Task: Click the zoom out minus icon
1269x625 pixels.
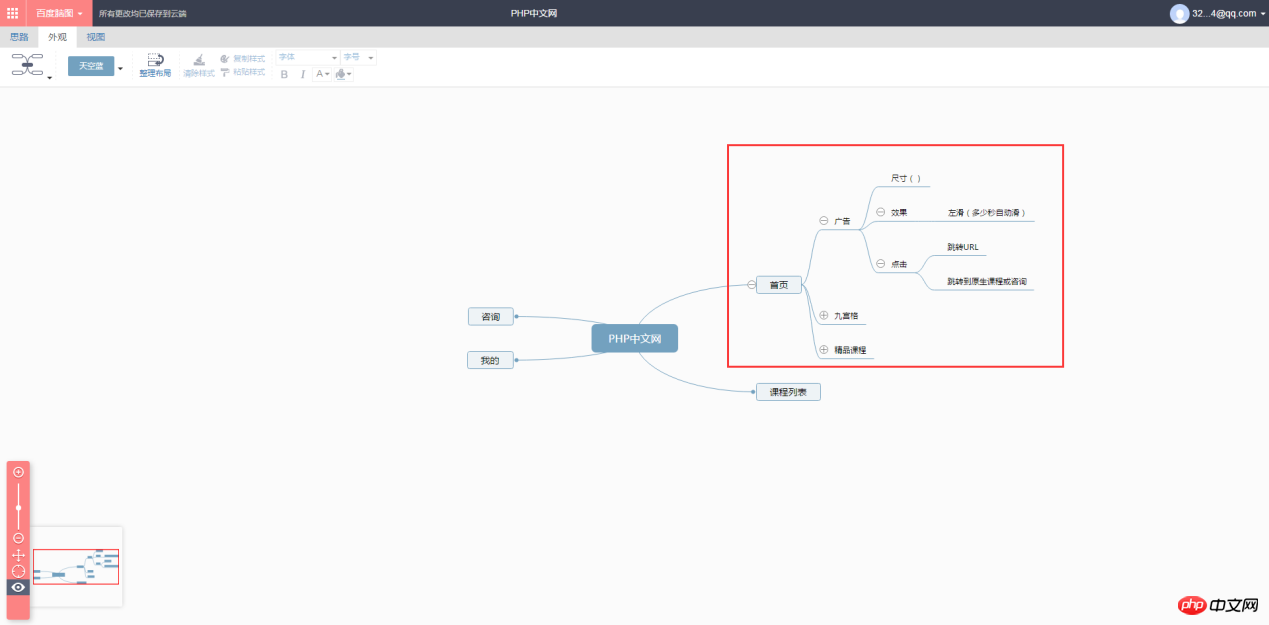Action: [18, 538]
